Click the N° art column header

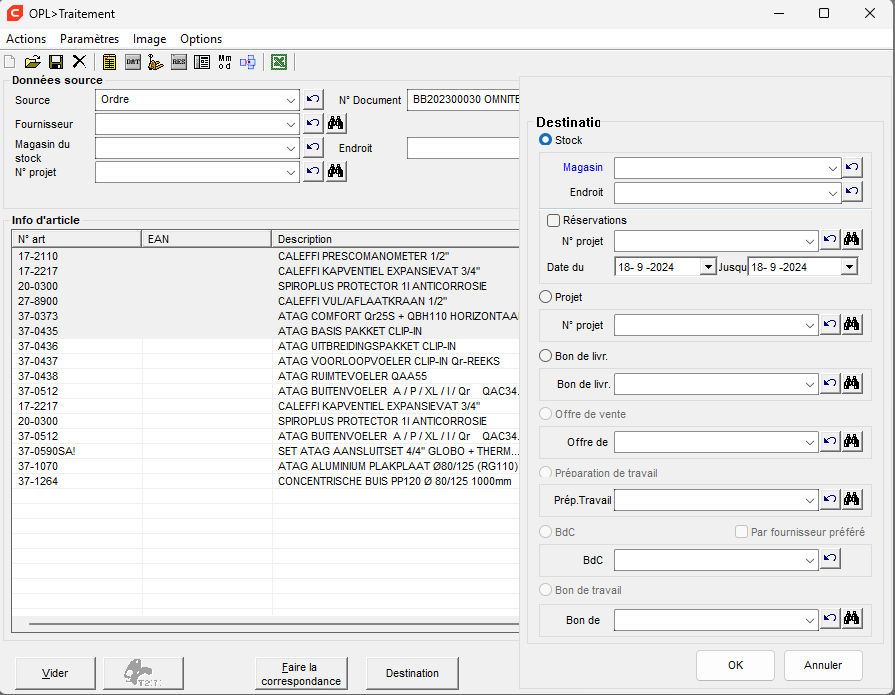pos(76,239)
